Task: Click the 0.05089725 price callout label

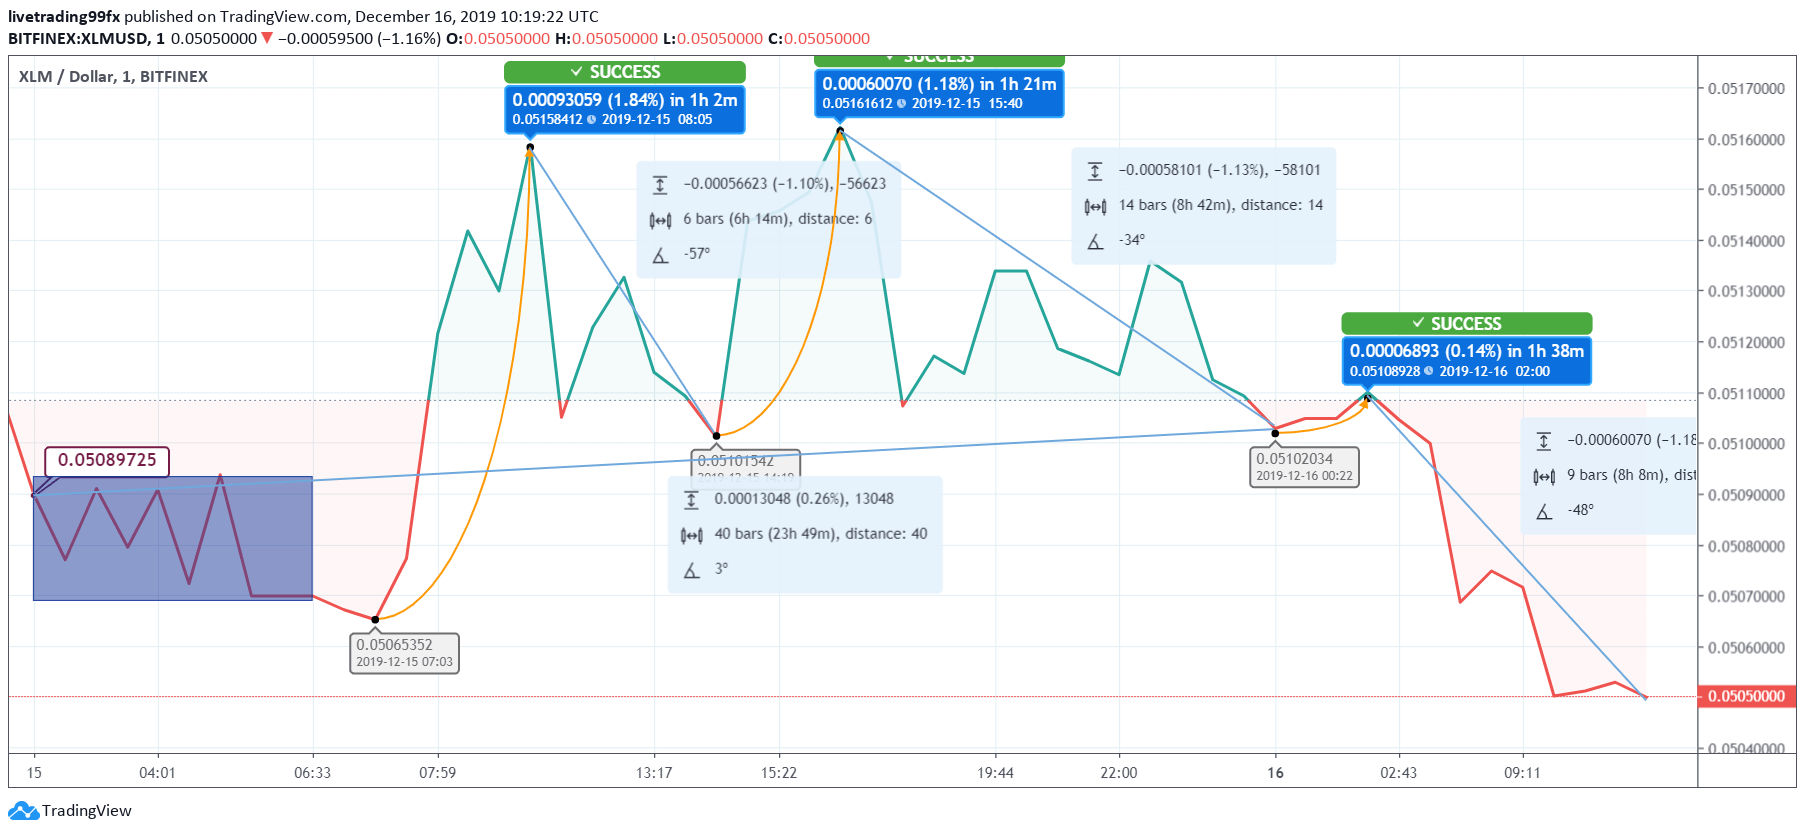Action: 107,460
